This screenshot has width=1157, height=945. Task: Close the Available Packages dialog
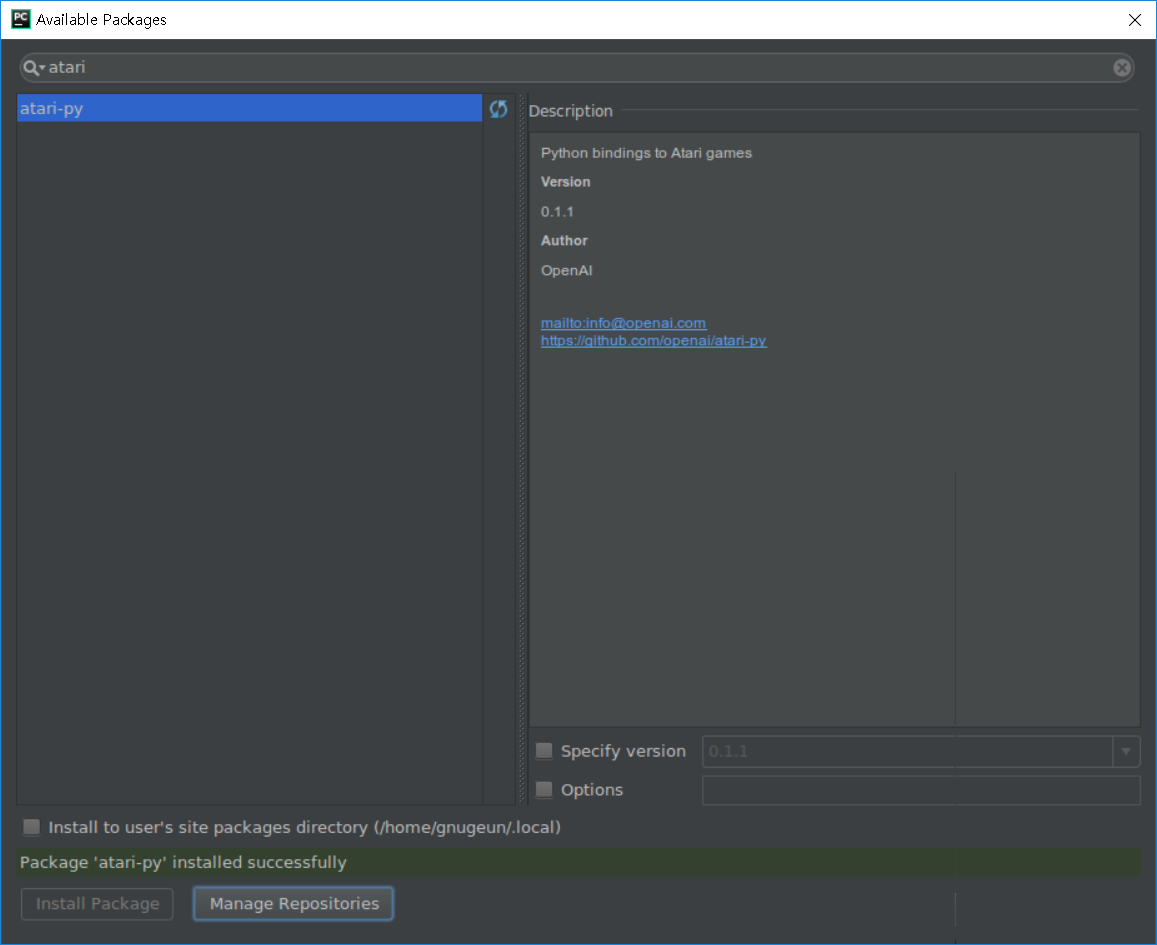coord(1135,20)
